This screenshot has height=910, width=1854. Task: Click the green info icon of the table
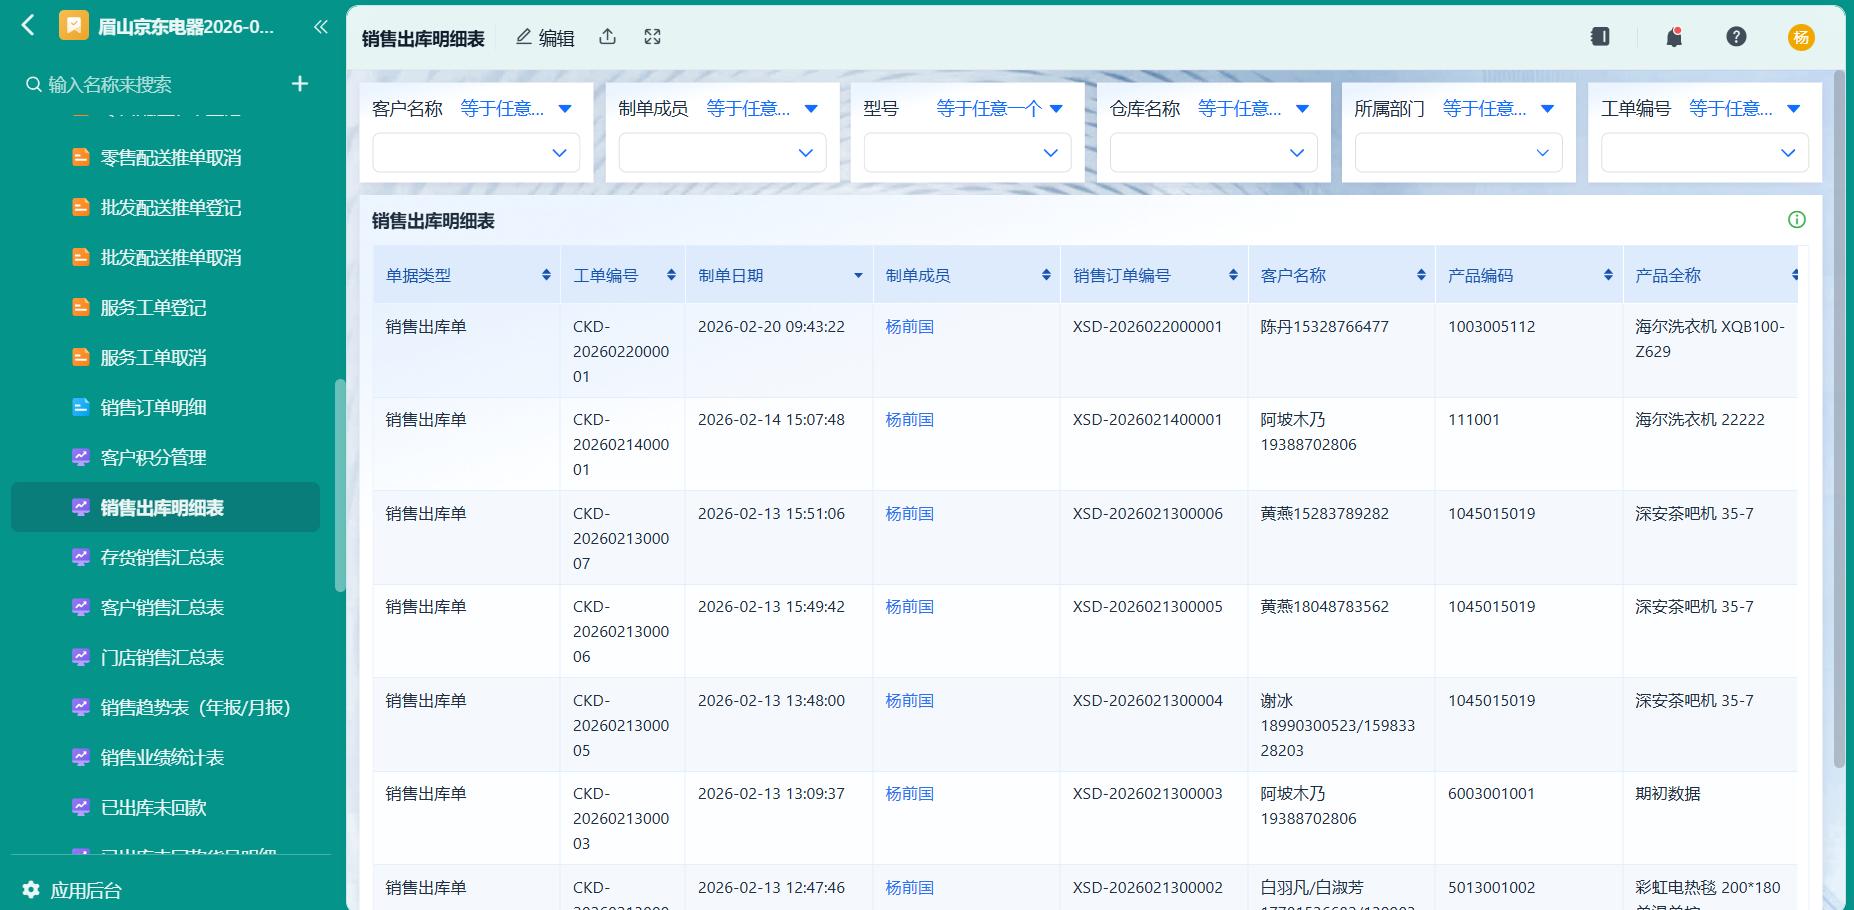(x=1797, y=220)
